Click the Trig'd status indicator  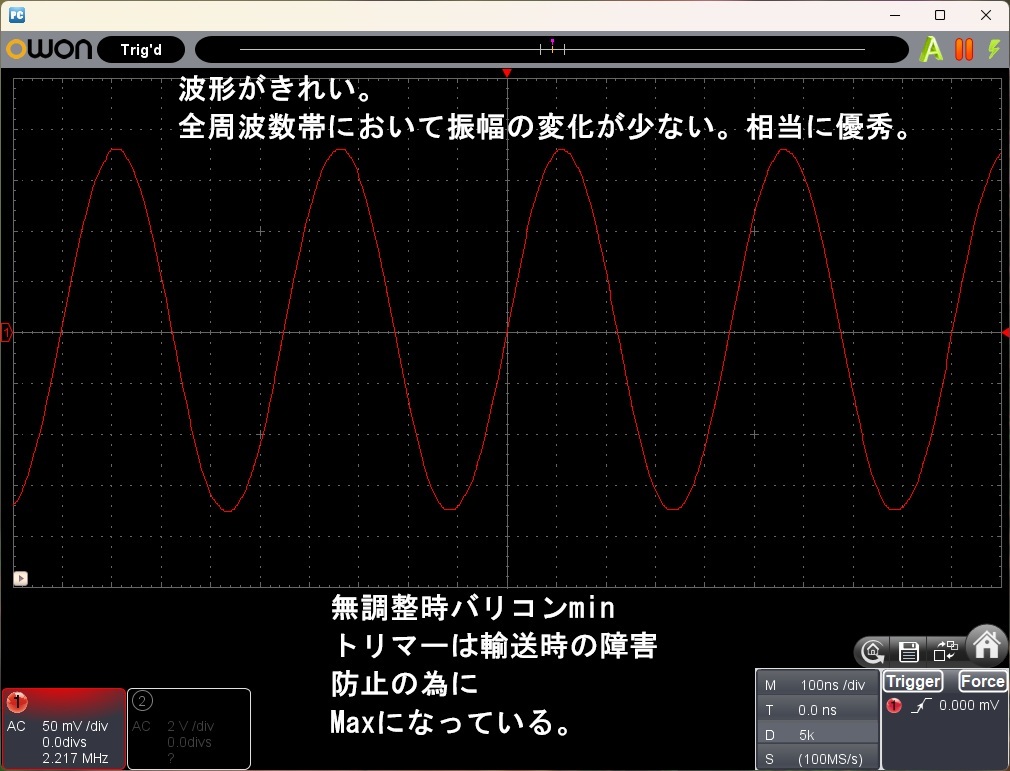[x=141, y=50]
